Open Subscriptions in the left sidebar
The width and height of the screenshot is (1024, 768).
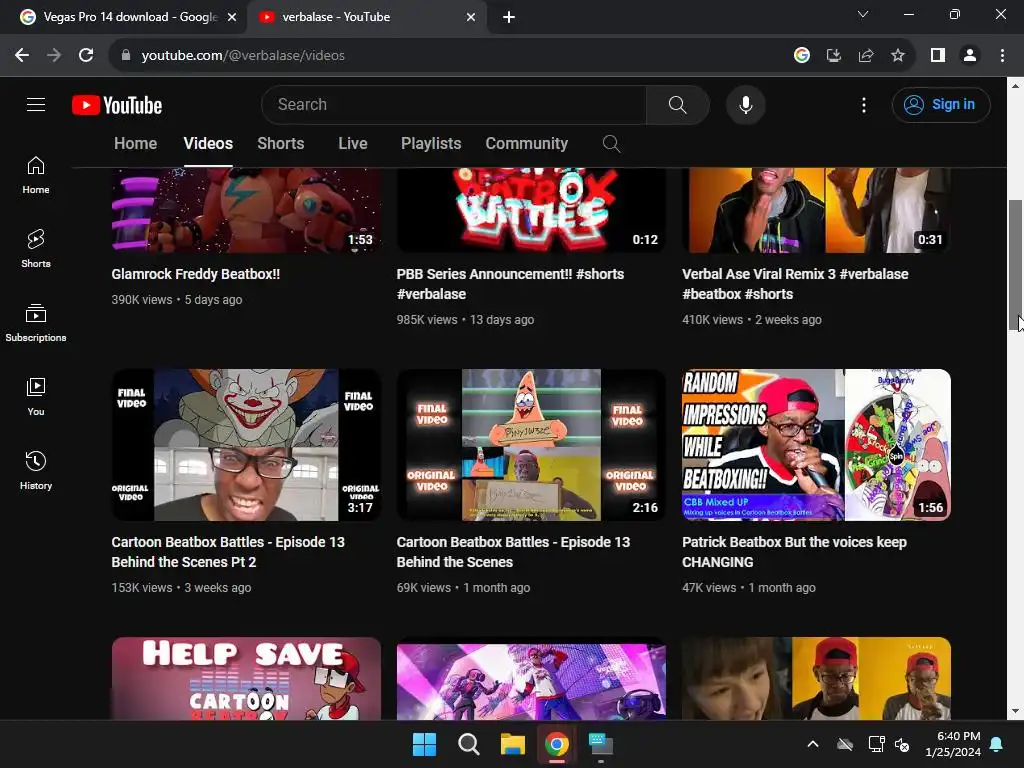click(x=36, y=323)
